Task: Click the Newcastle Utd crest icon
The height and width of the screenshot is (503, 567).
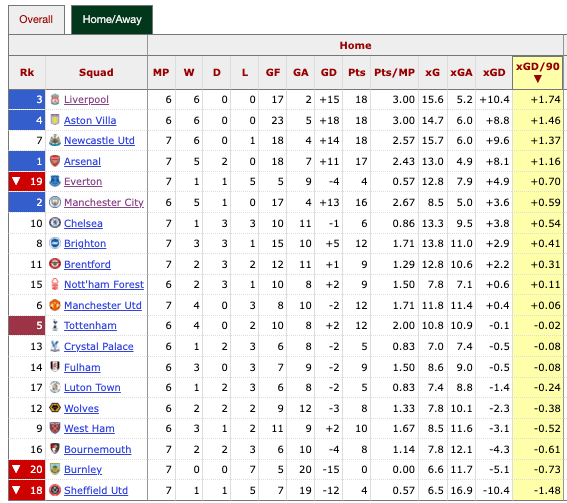Action: 55,140
